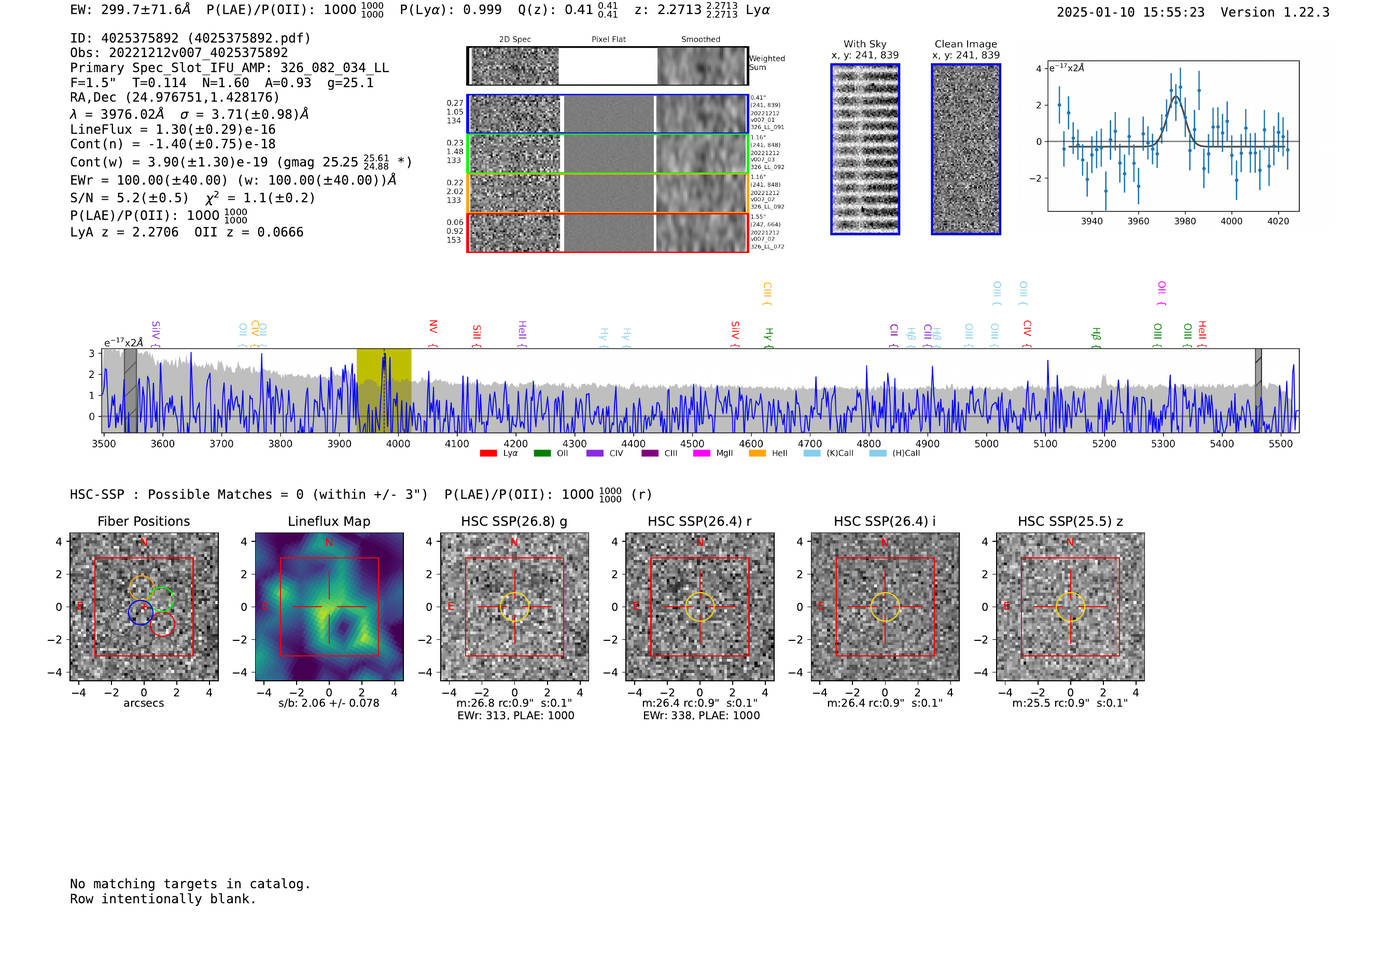The image size is (1400, 953).
Task: Select the MgII magenta legend swatch
Action: [702, 453]
